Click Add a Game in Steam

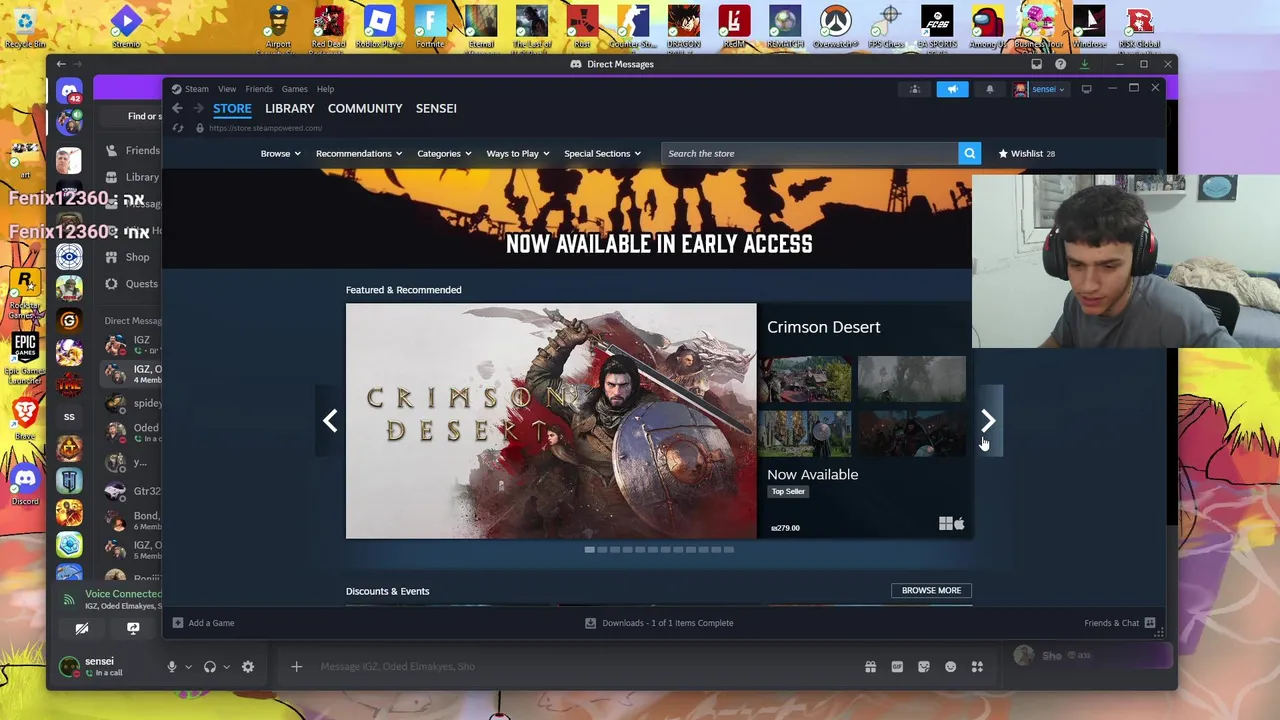pyautogui.click(x=203, y=623)
